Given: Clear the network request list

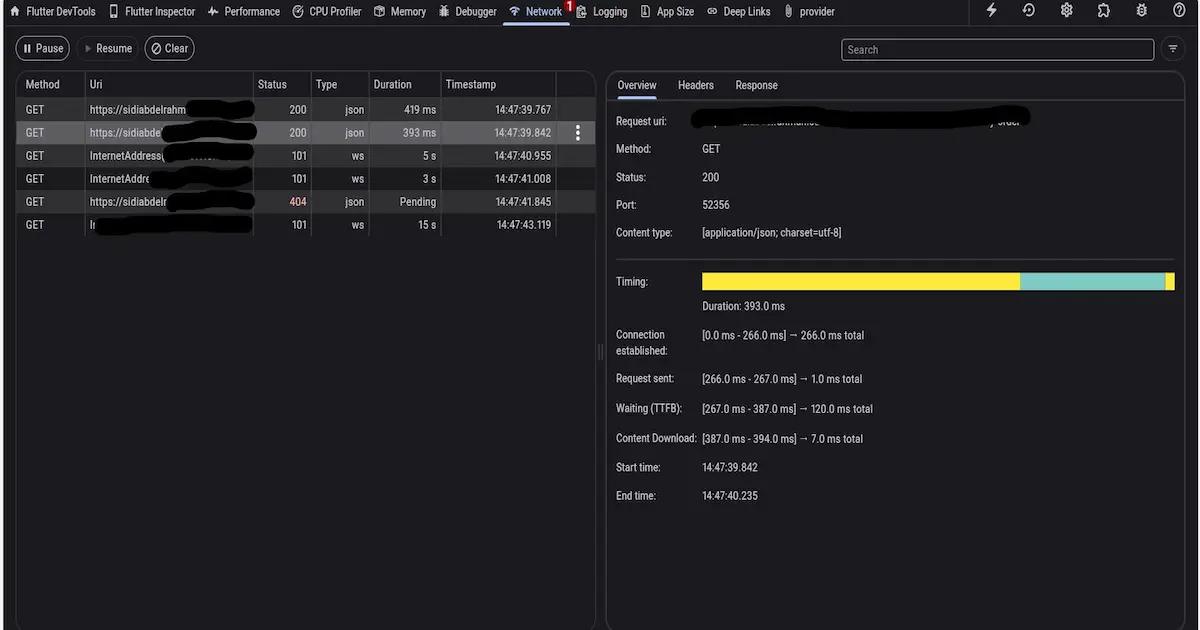Looking at the screenshot, I should [x=169, y=48].
